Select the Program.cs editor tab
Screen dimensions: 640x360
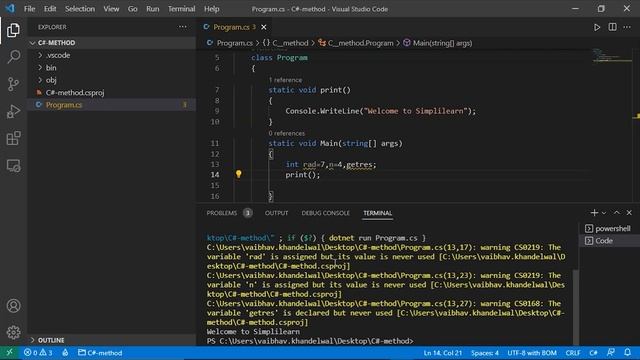tap(235, 27)
